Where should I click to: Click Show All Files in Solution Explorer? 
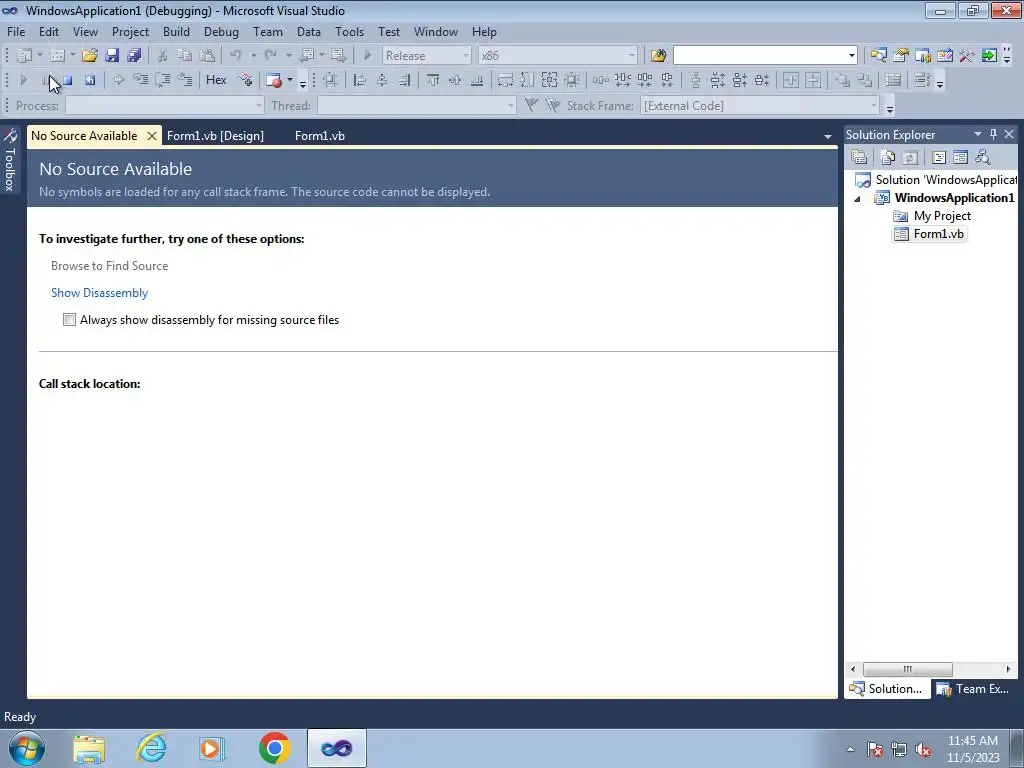887,157
